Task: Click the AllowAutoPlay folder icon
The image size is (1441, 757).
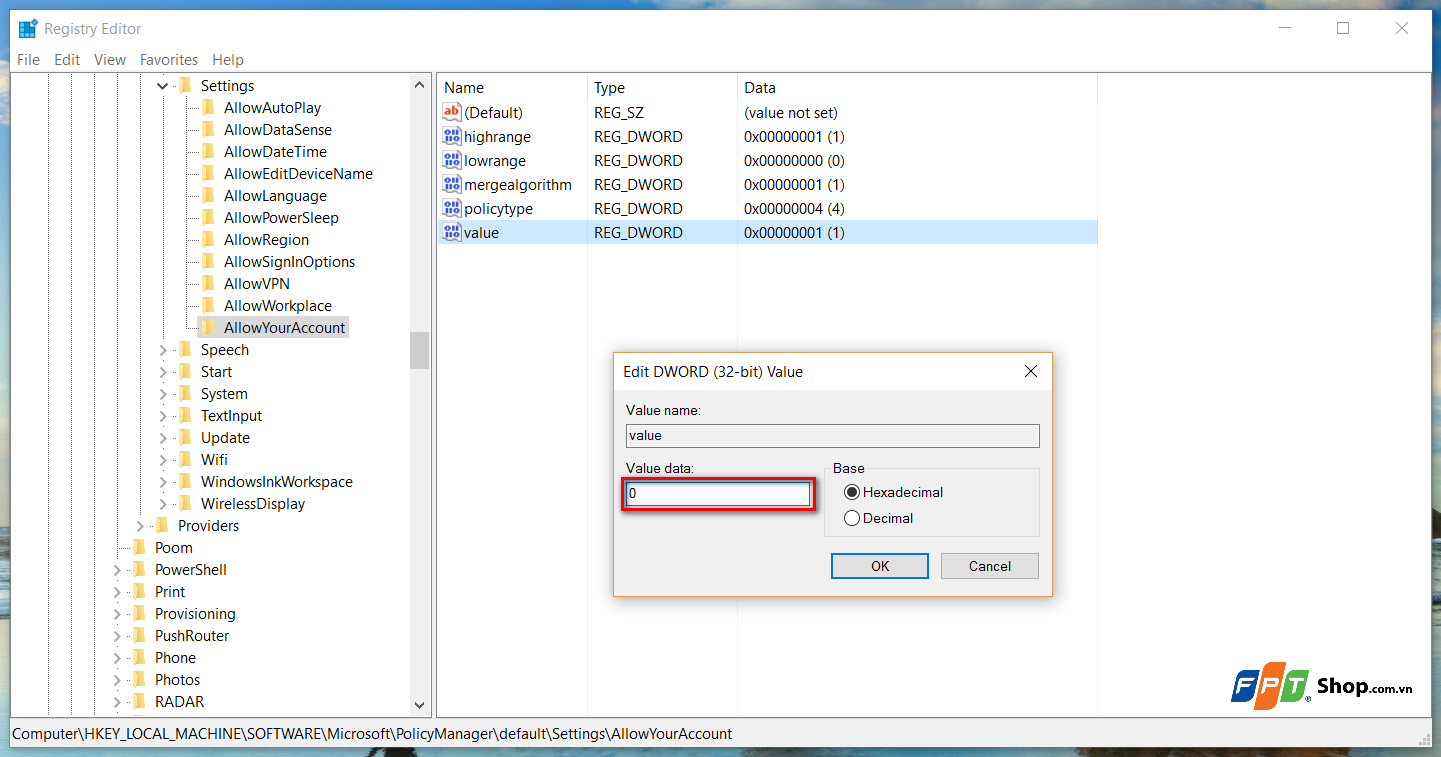Action: point(209,107)
